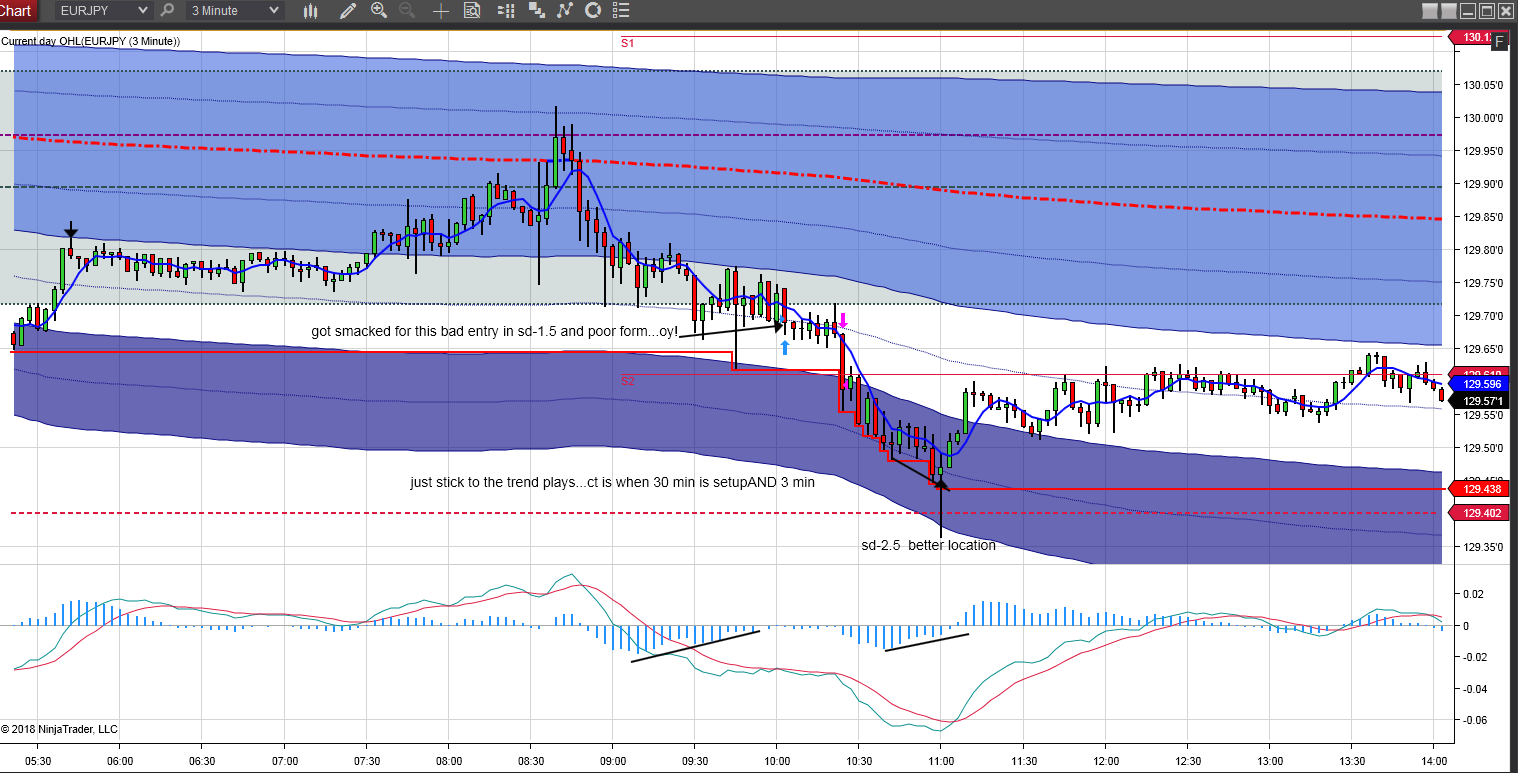The image size is (1518, 773).
Task: Select the red 129.402 price marker
Action: coord(1480,513)
